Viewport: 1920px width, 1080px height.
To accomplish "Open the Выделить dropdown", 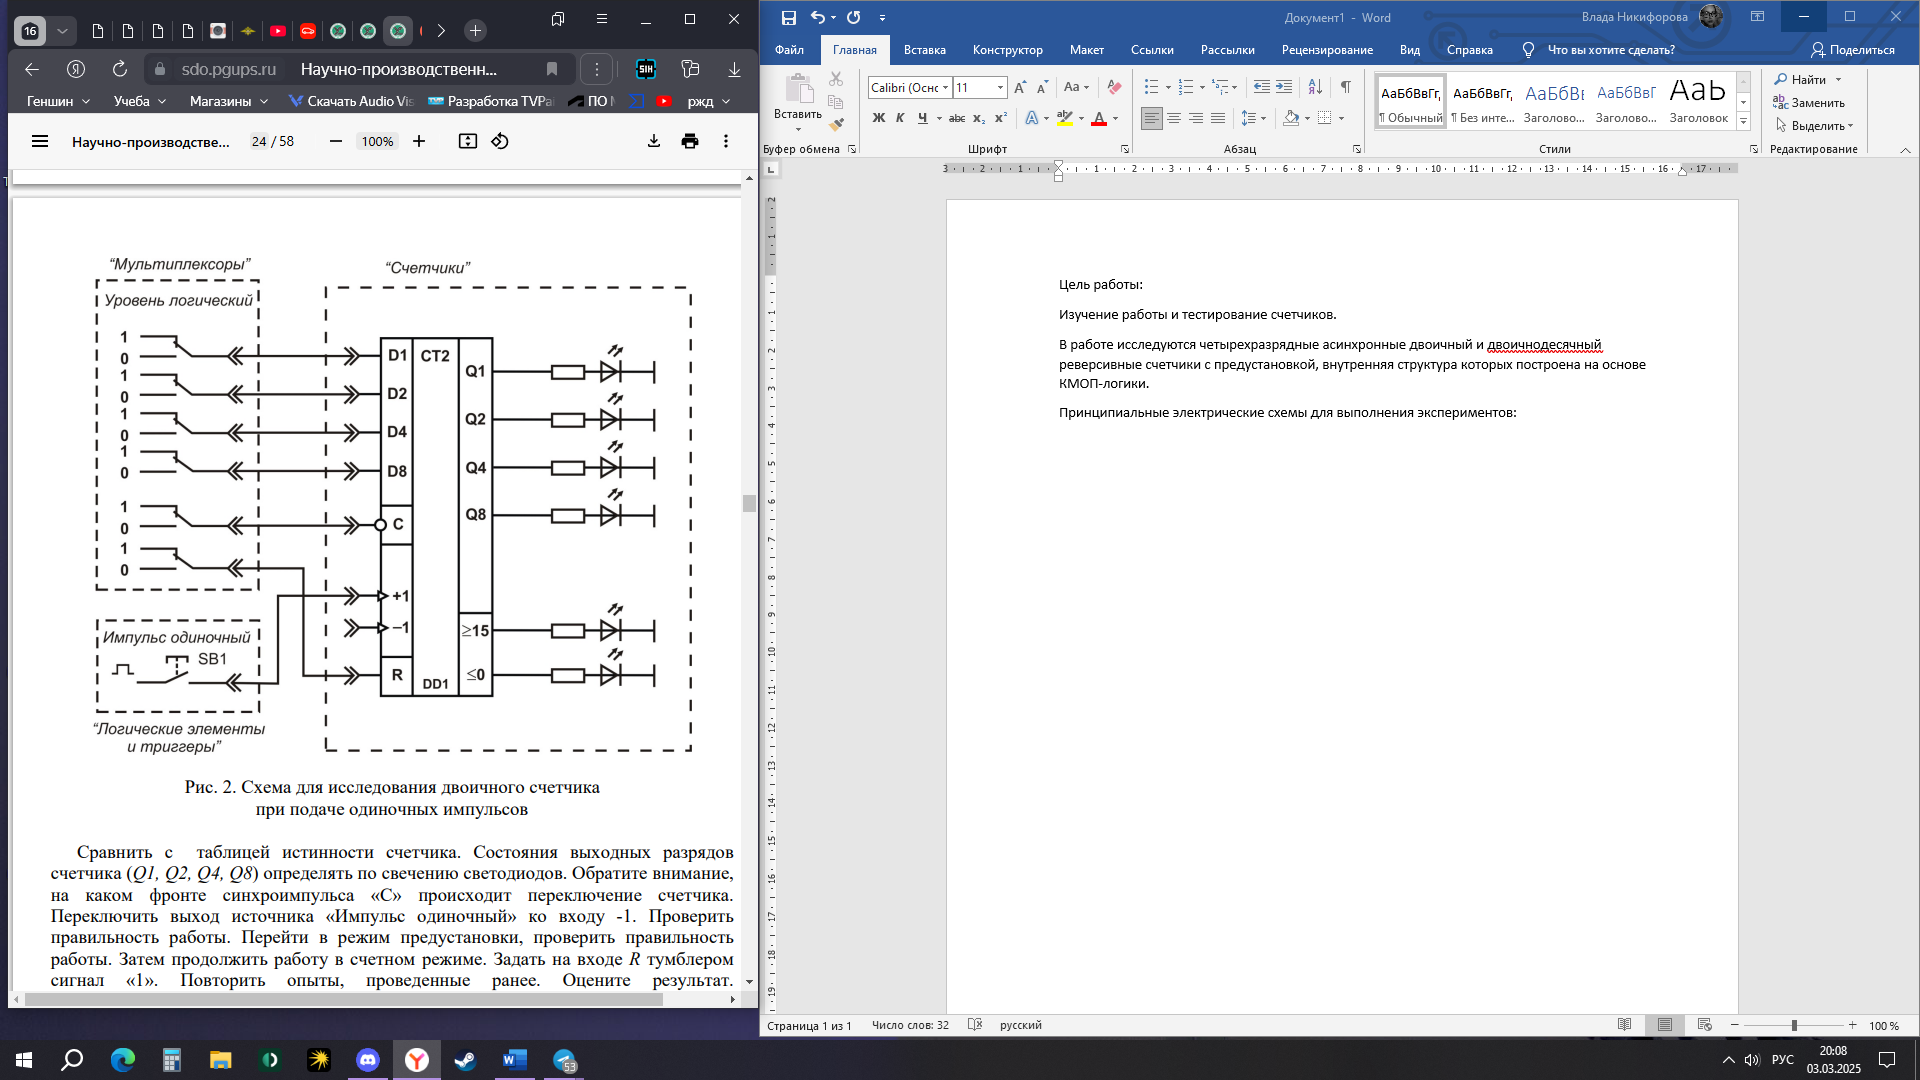I will (1815, 126).
